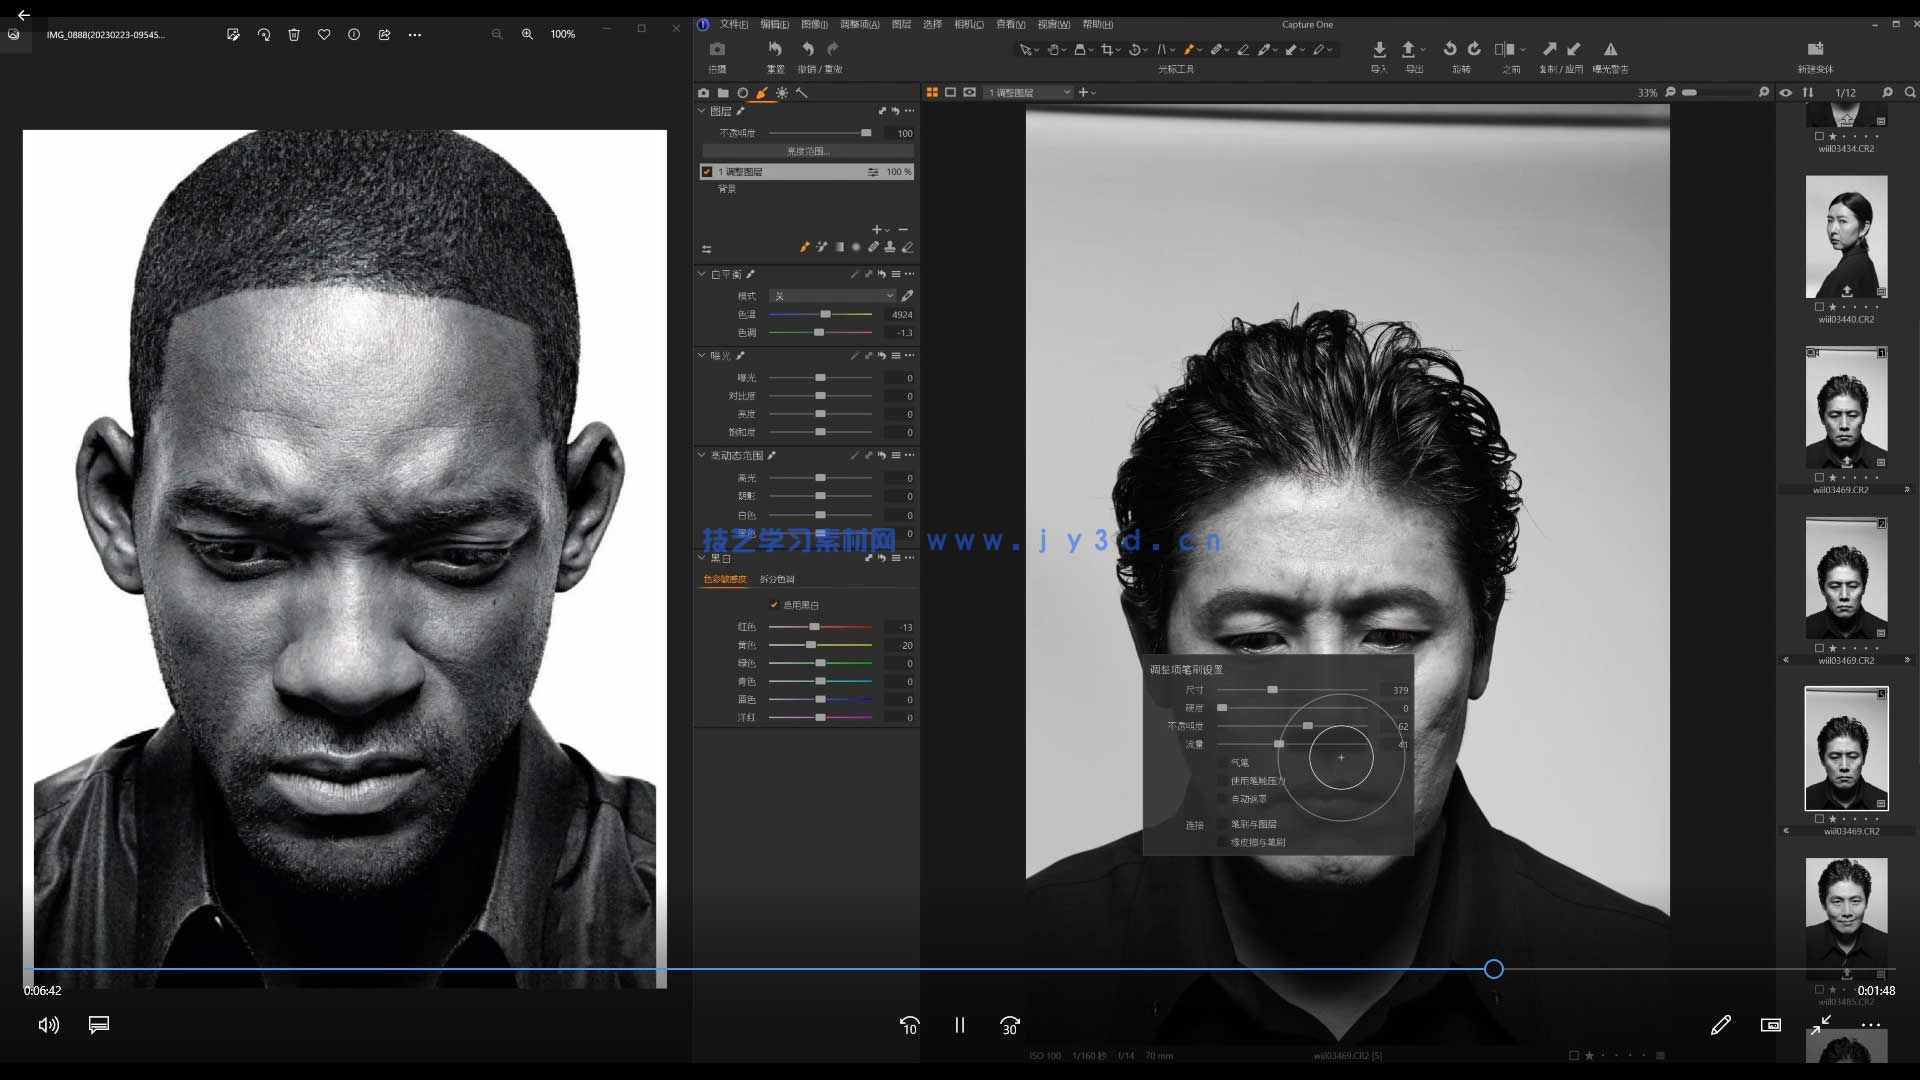Image resolution: width=1920 pixels, height=1080 pixels.
Task: Click the Import download arrow icon
Action: click(x=1379, y=49)
